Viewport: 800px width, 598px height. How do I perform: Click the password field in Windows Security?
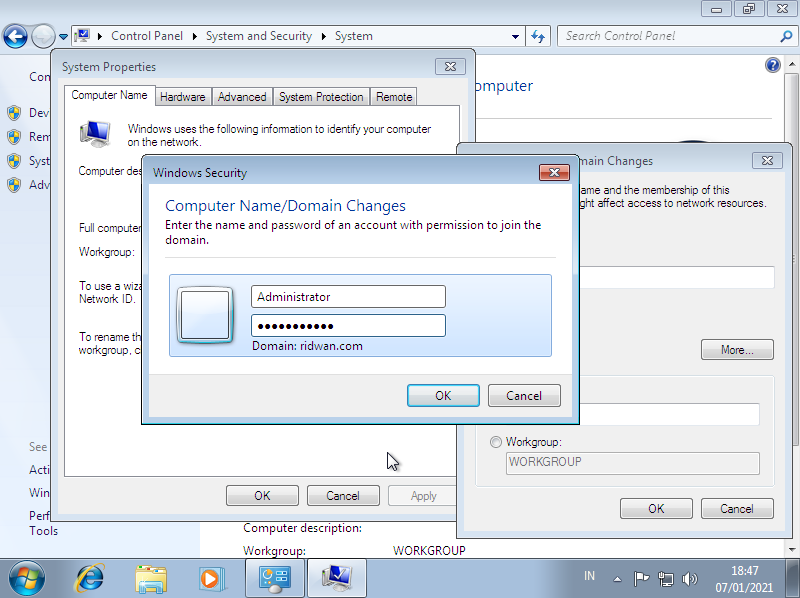point(348,325)
